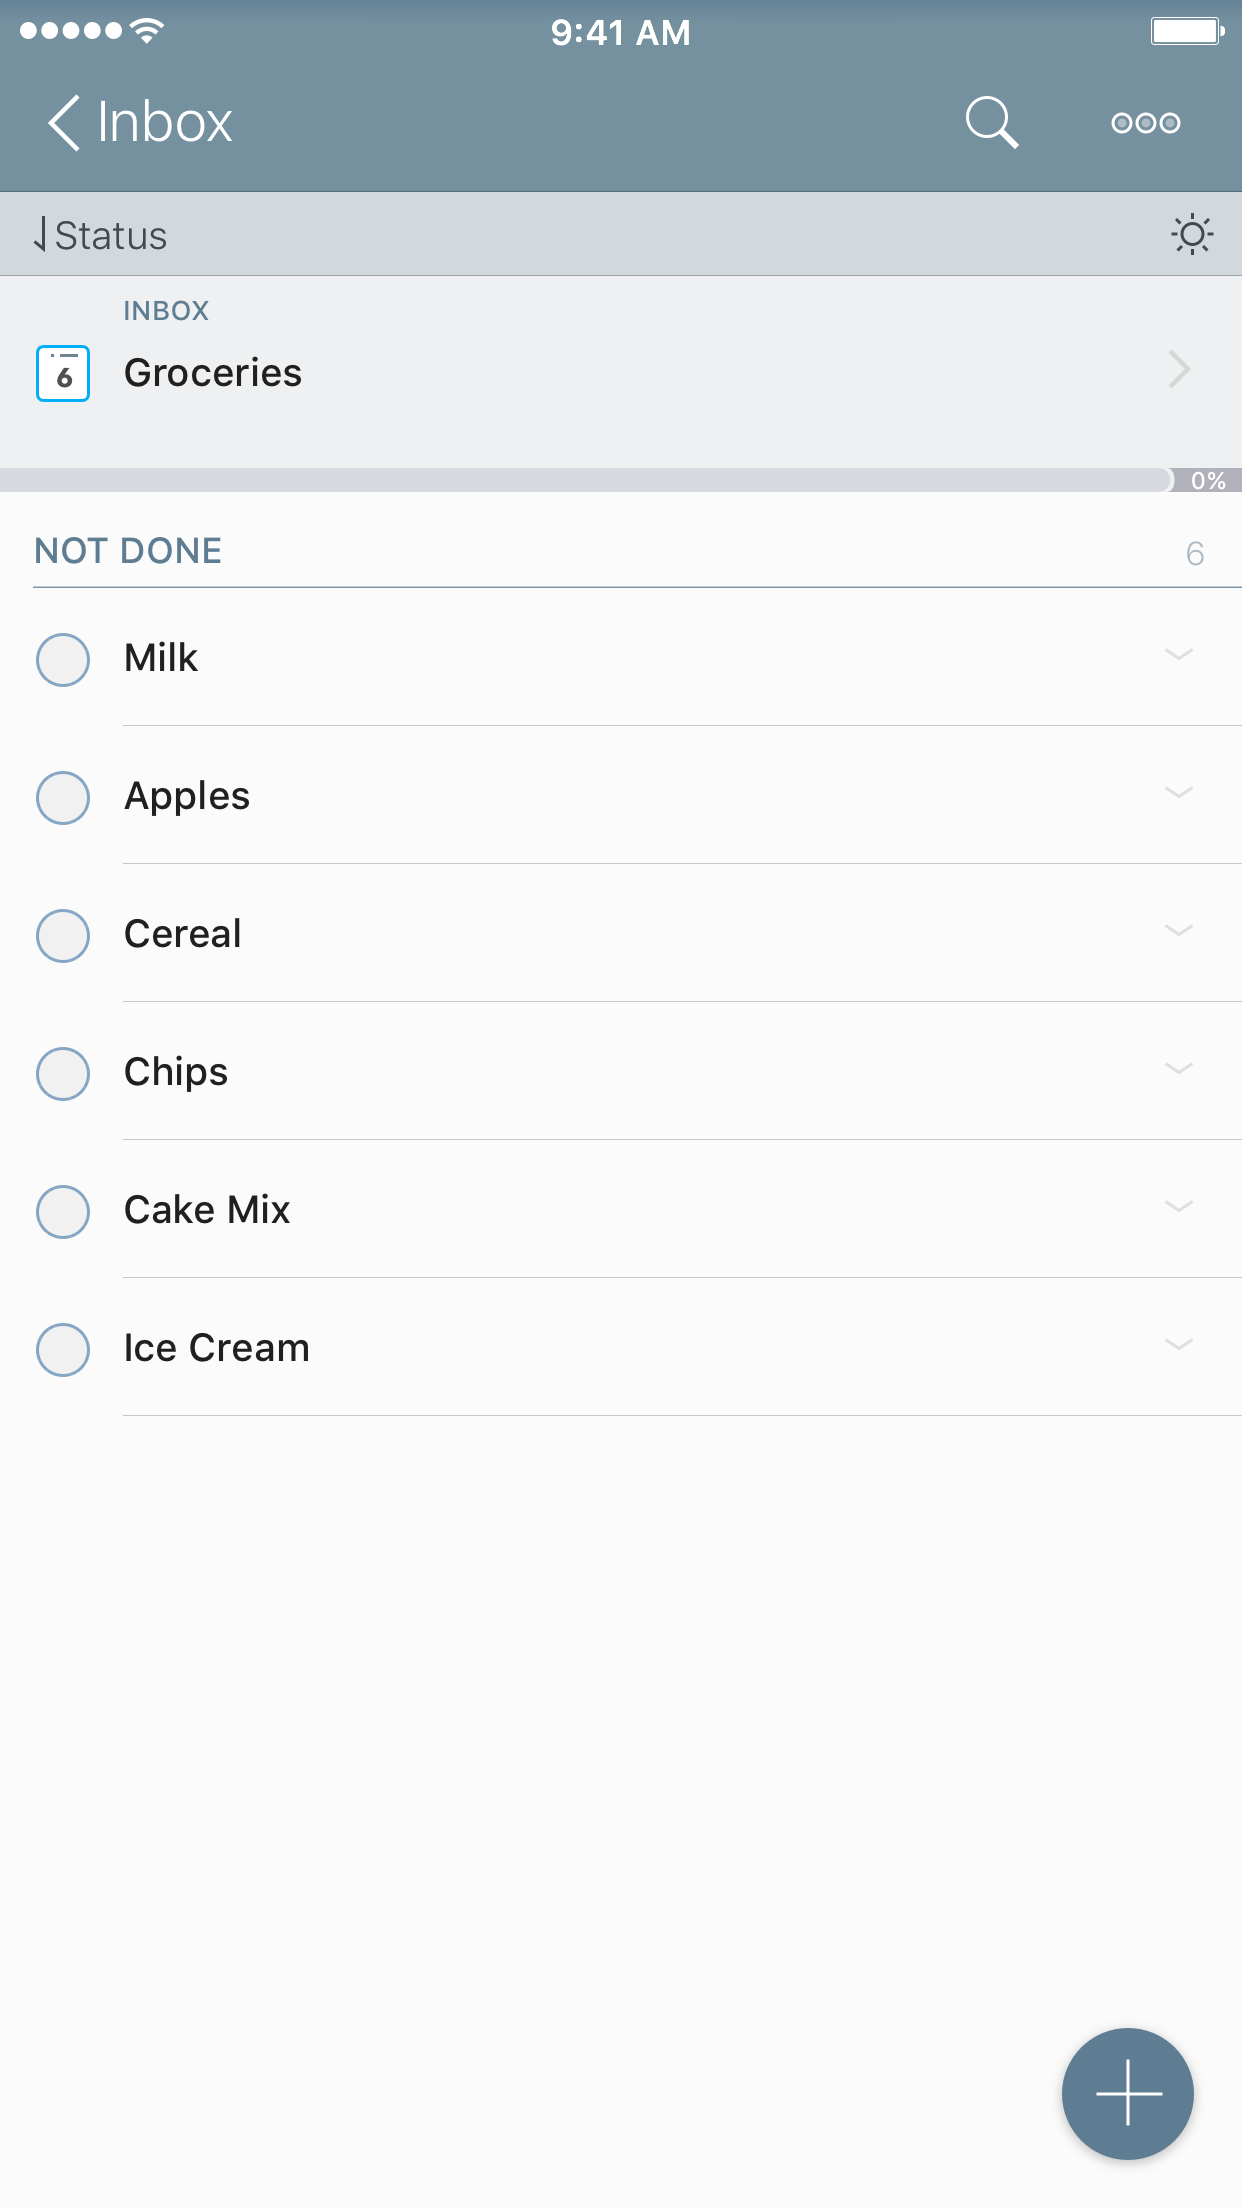Tap the three-circle more options icon
Viewport: 1242px width, 2208px height.
click(x=1145, y=123)
